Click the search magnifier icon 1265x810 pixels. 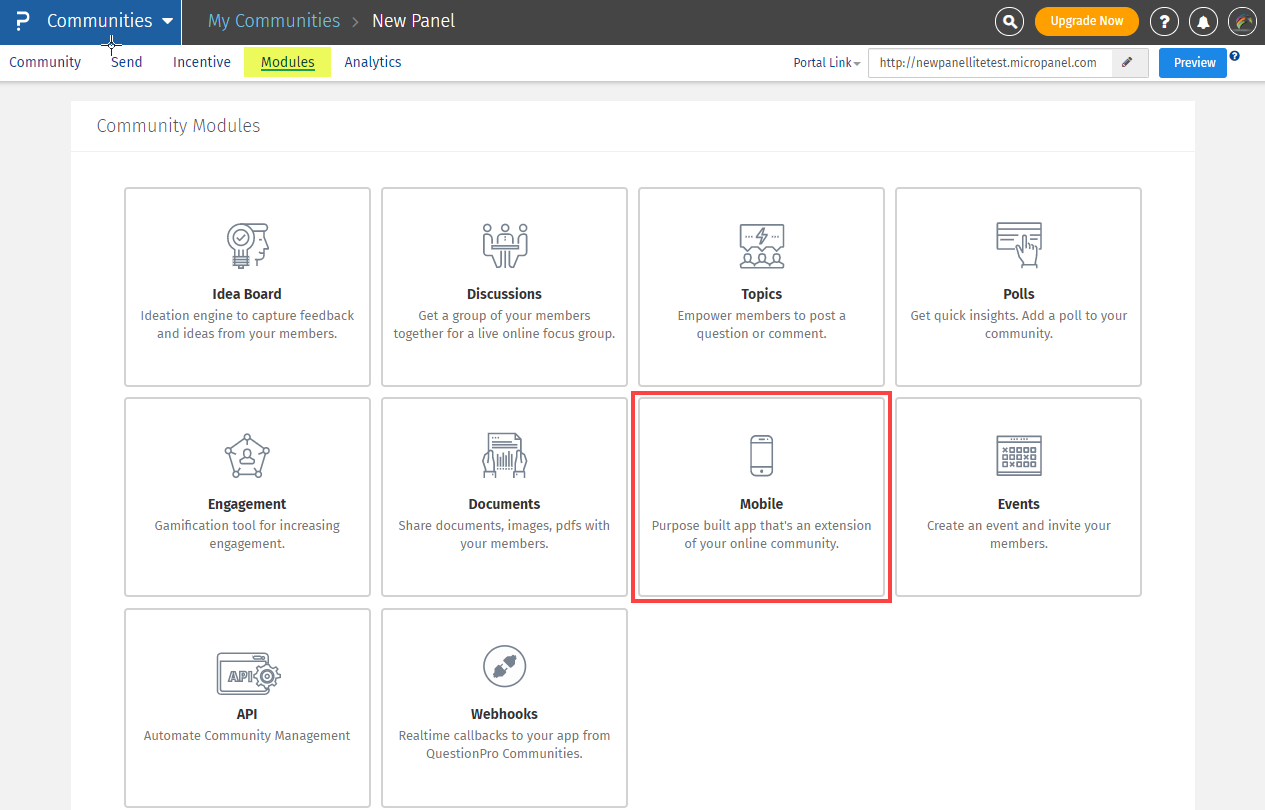(x=1010, y=21)
